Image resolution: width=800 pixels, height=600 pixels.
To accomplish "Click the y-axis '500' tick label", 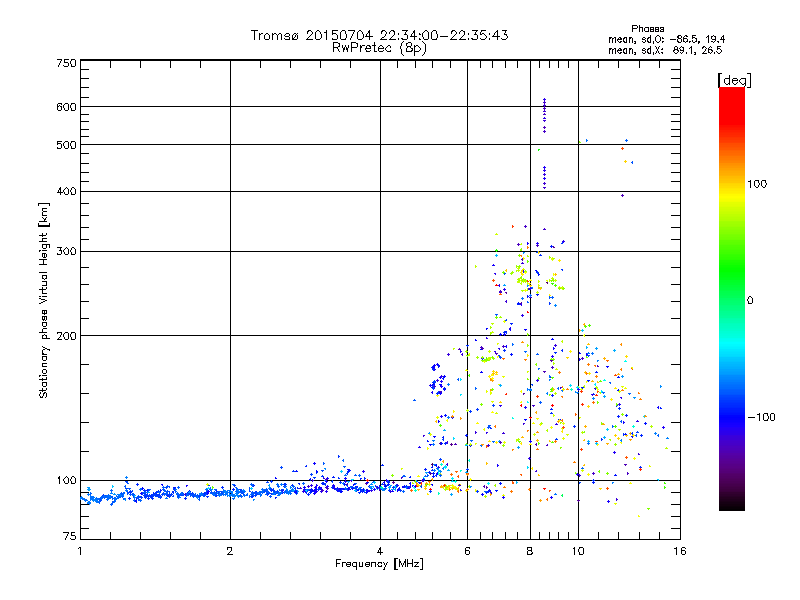I will [66, 145].
